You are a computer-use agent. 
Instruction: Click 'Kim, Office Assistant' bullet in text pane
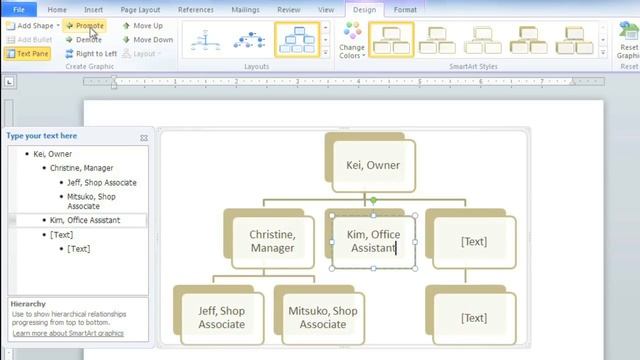[85, 220]
